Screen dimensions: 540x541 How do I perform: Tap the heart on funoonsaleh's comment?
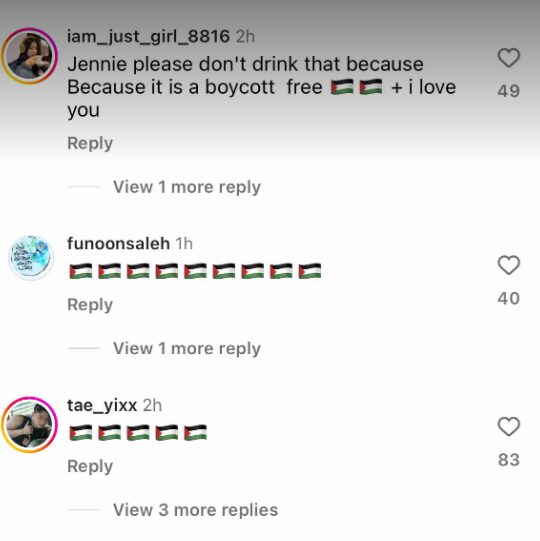point(509,265)
